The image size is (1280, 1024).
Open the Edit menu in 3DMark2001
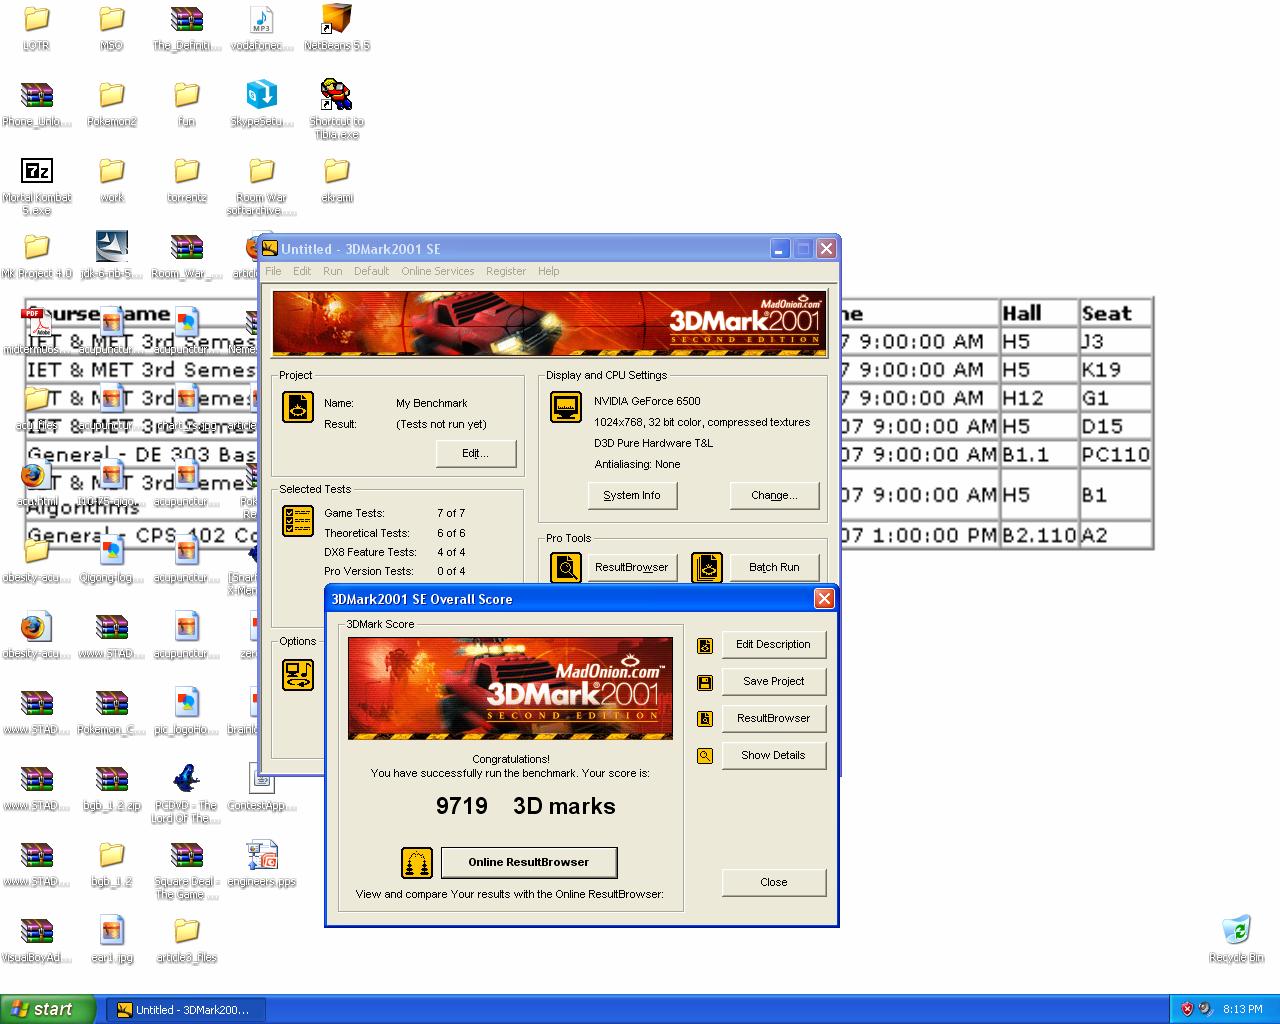point(302,271)
